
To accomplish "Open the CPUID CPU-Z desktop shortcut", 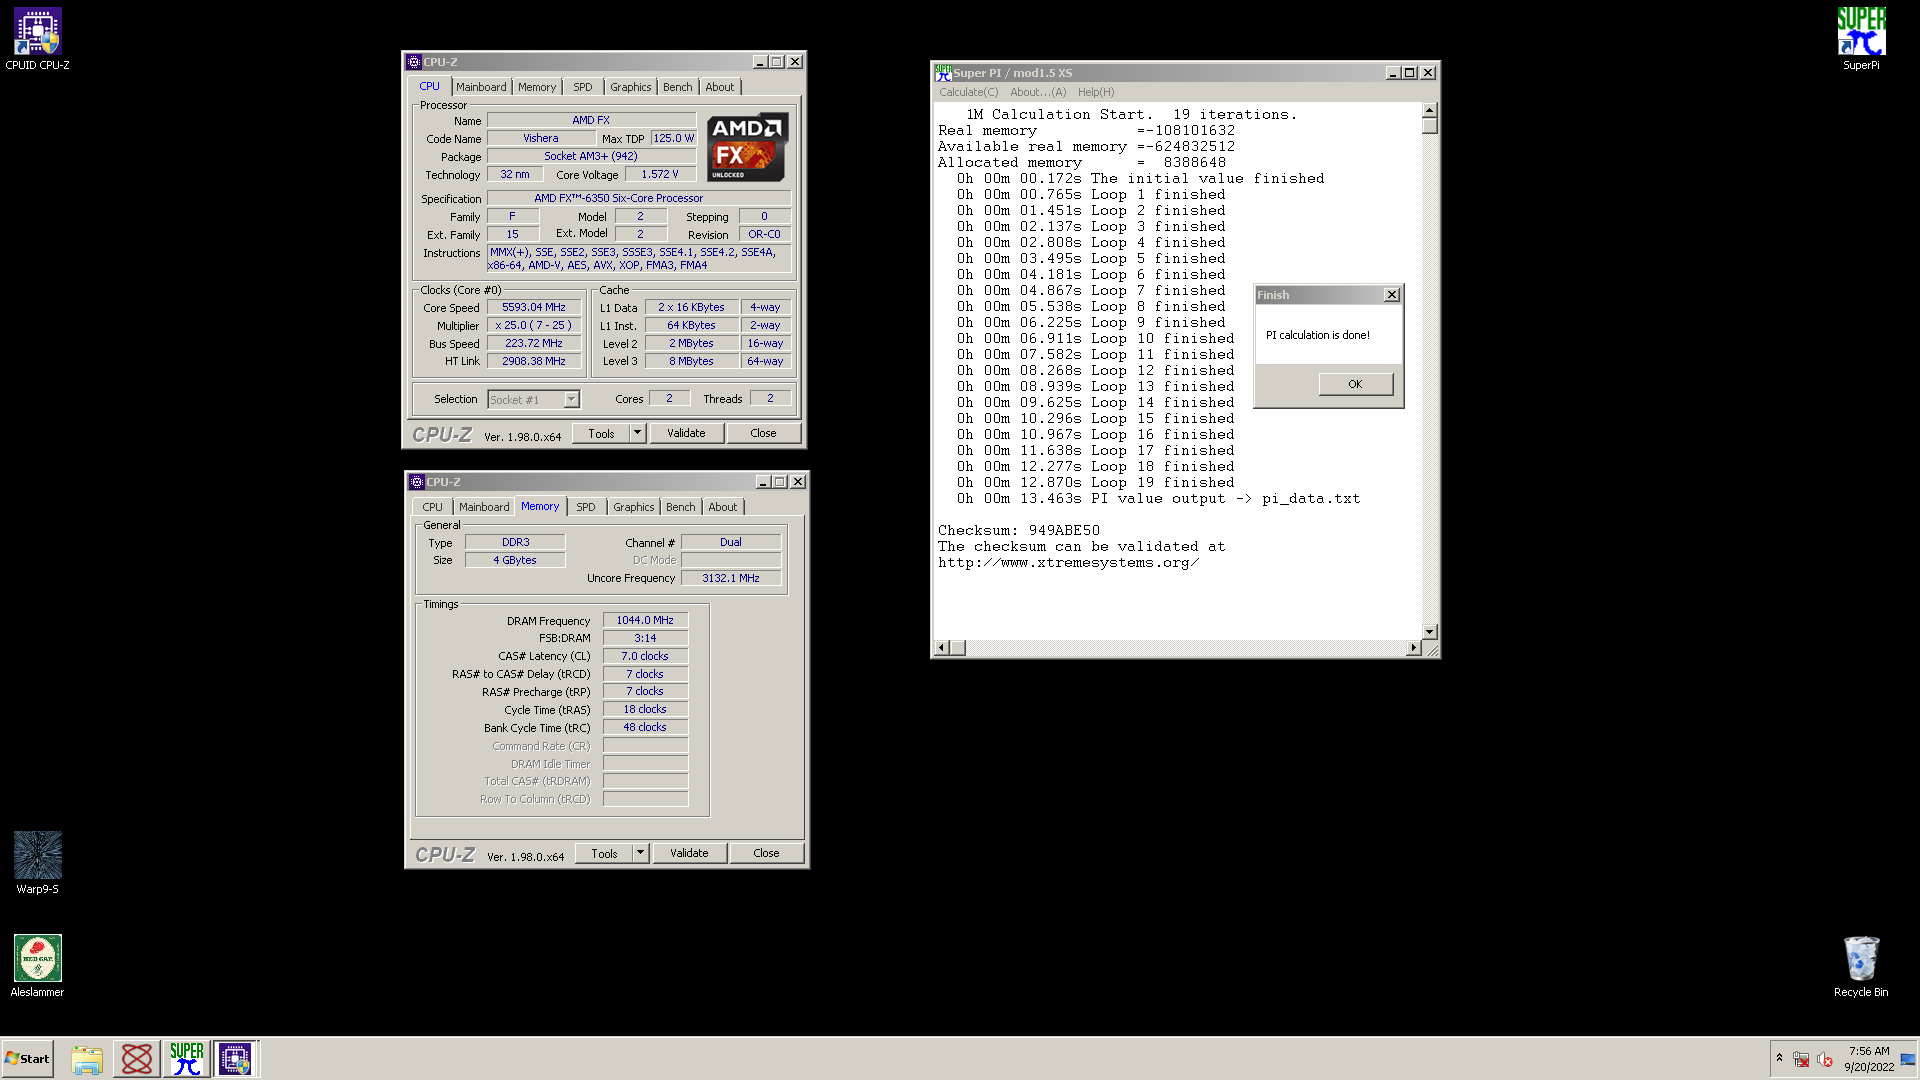I will click(37, 39).
